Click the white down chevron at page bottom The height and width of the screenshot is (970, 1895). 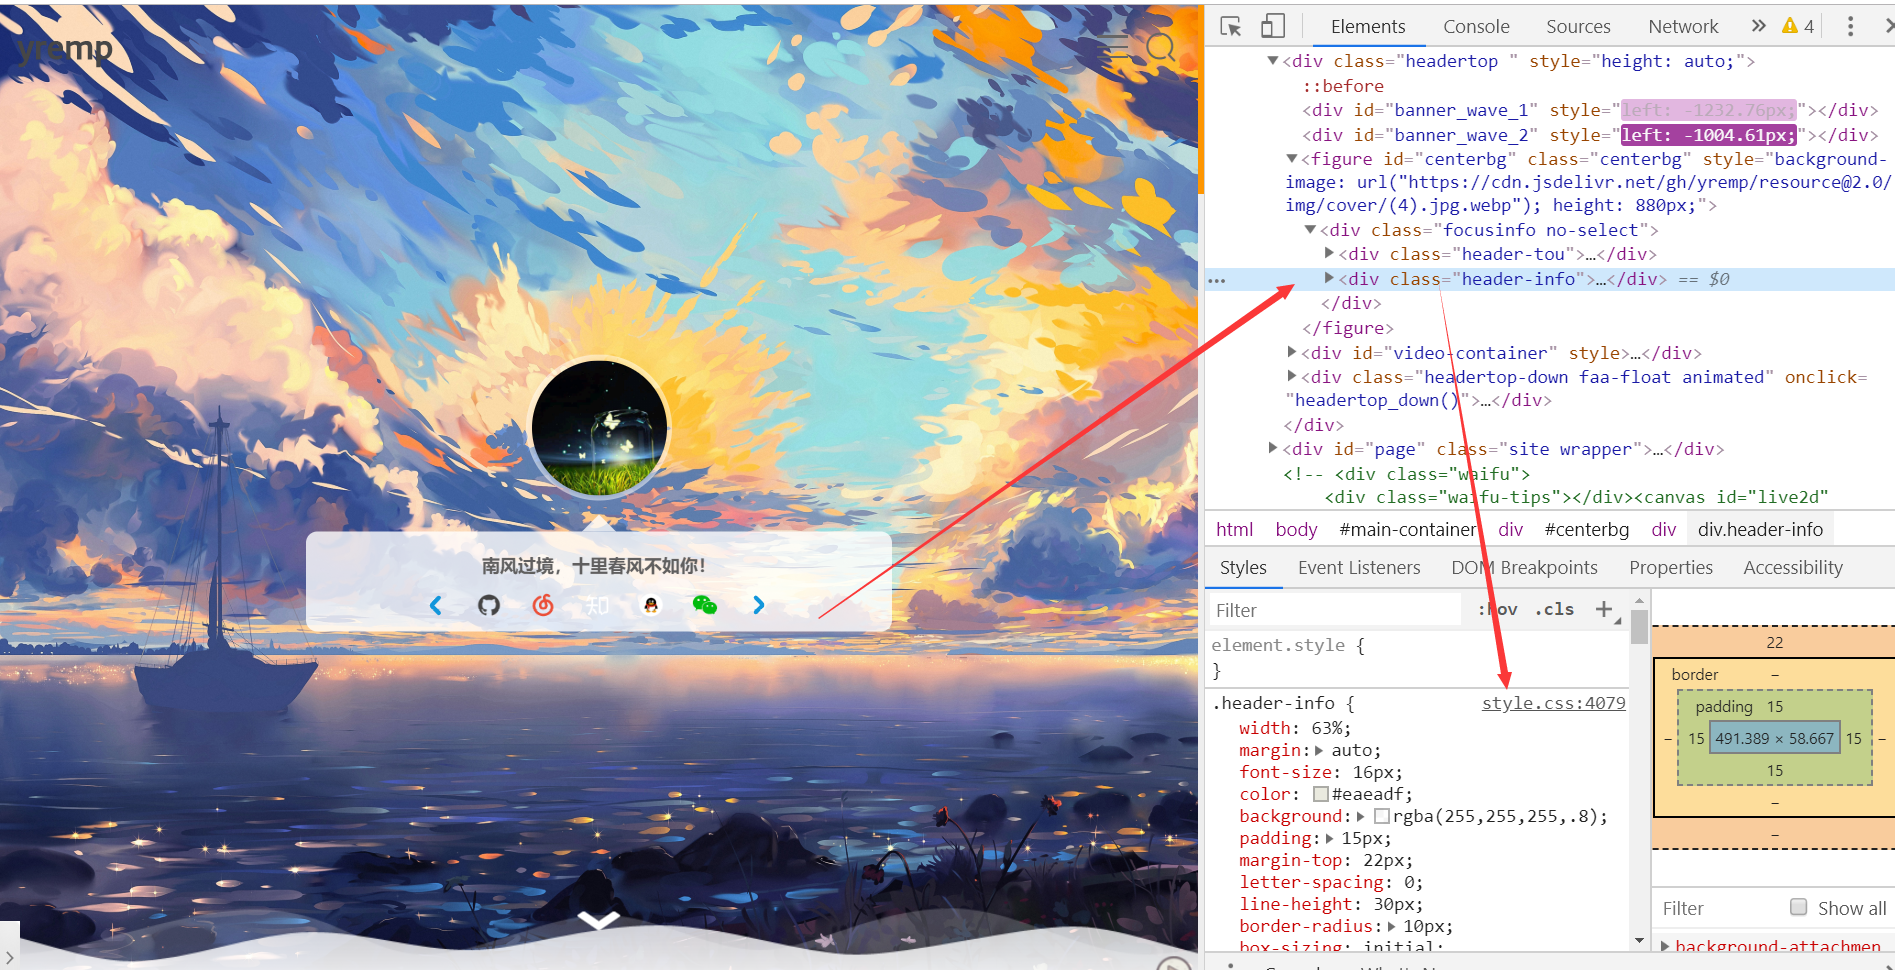click(x=598, y=919)
